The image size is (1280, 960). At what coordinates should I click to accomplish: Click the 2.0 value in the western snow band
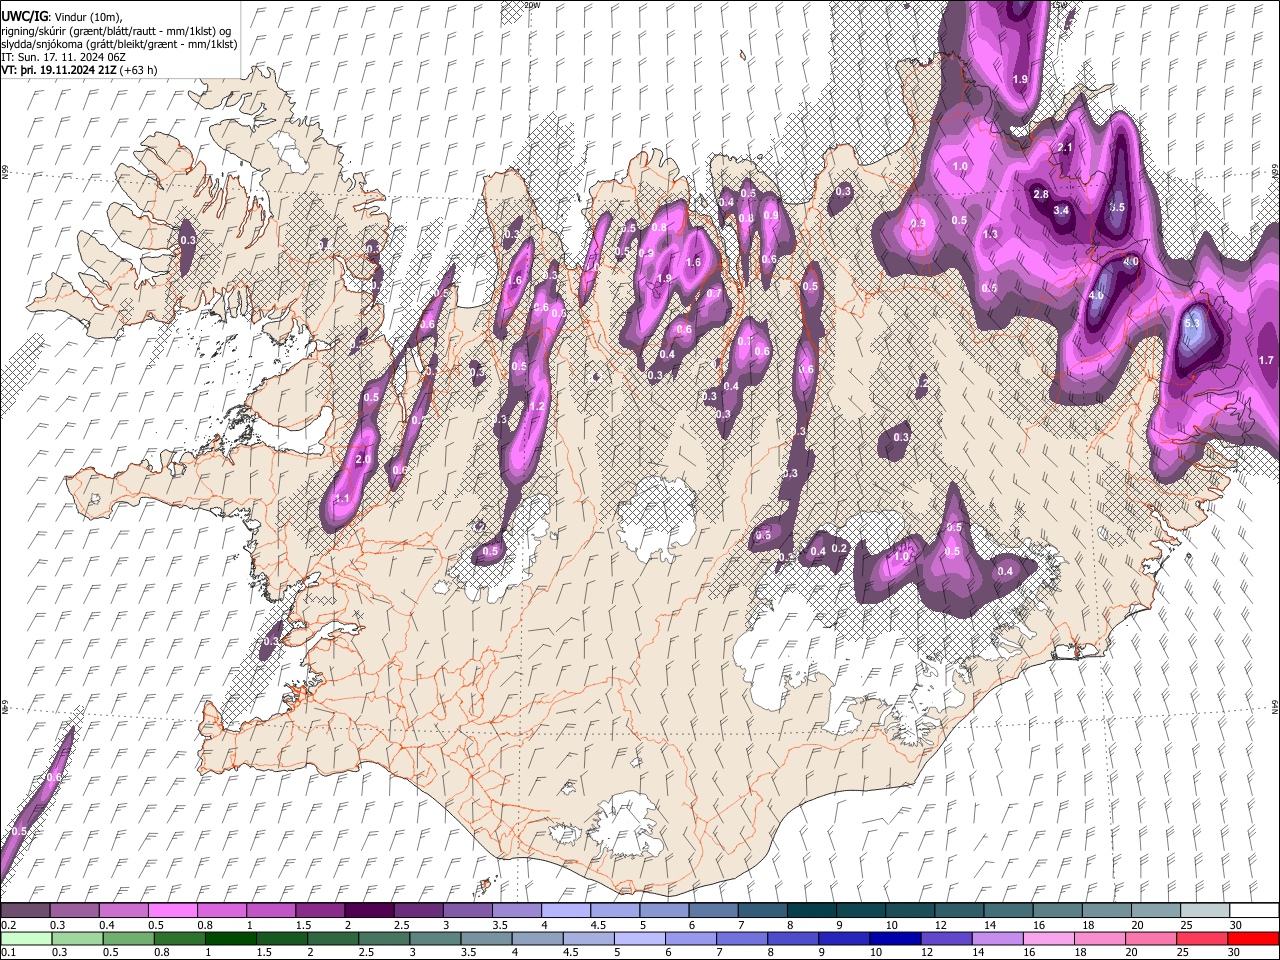363,459
